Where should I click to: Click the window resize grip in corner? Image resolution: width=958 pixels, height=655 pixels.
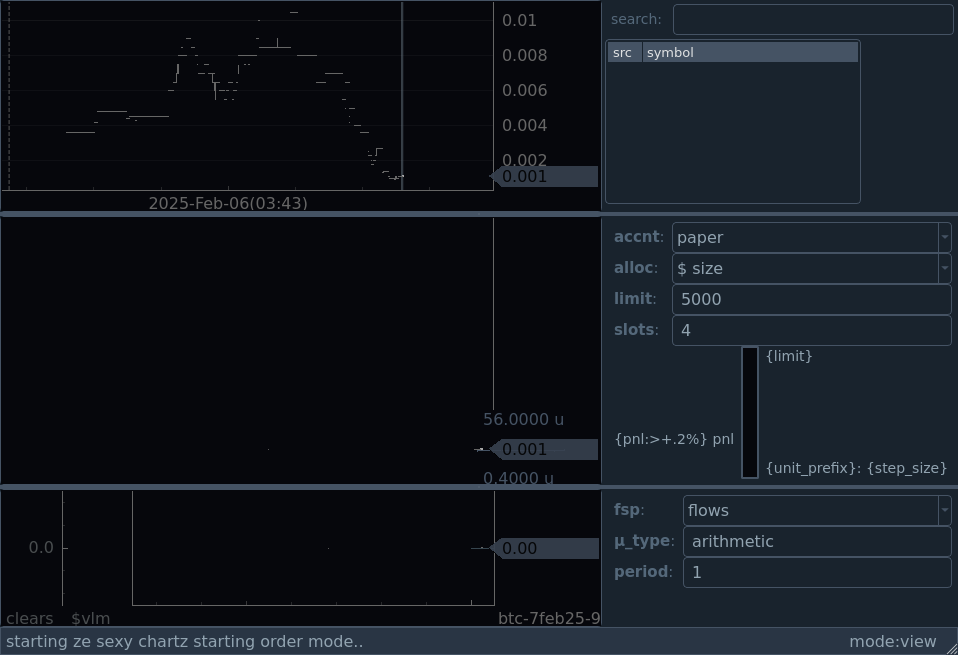click(950, 648)
